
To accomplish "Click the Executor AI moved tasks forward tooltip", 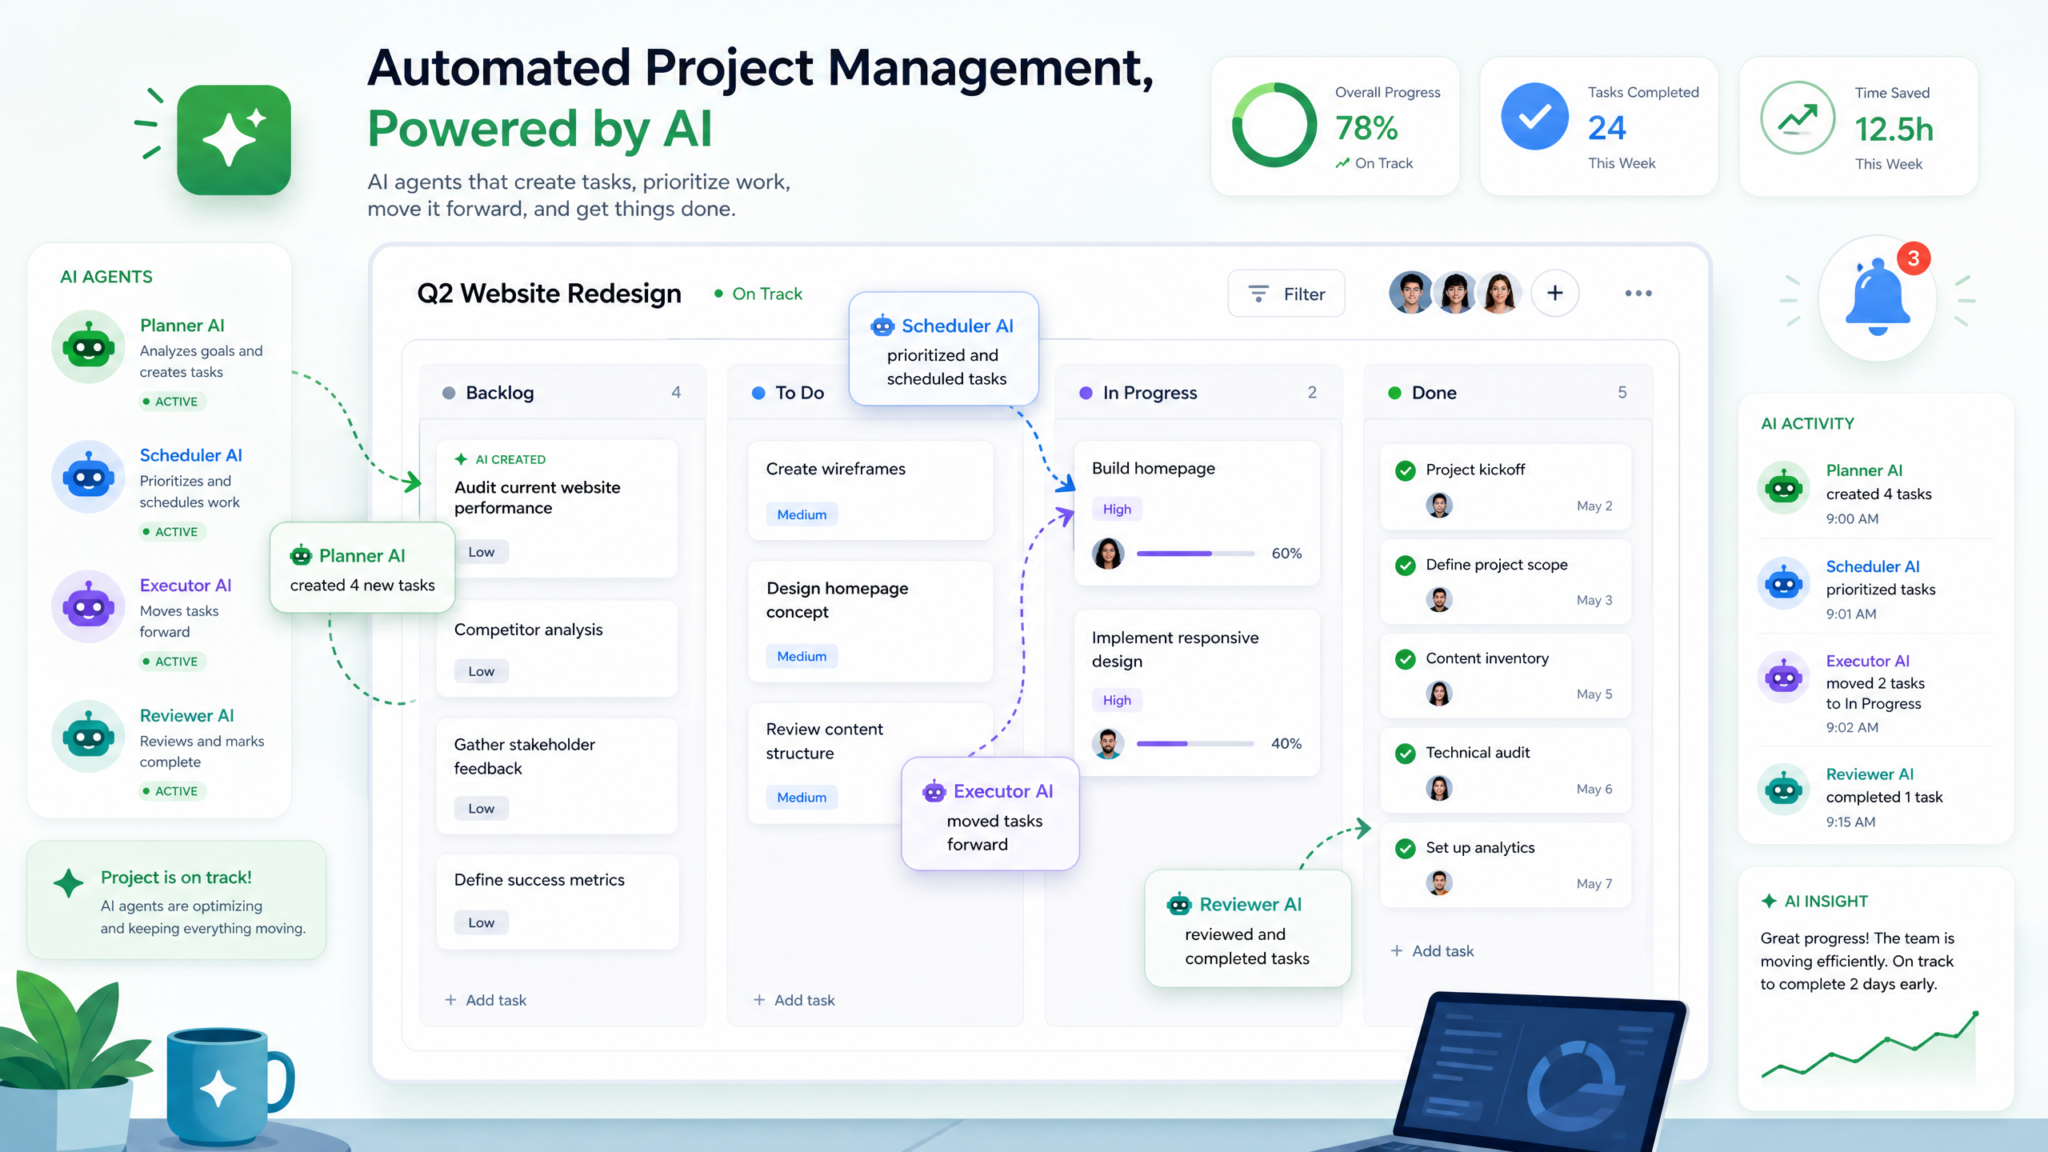I will (x=990, y=814).
